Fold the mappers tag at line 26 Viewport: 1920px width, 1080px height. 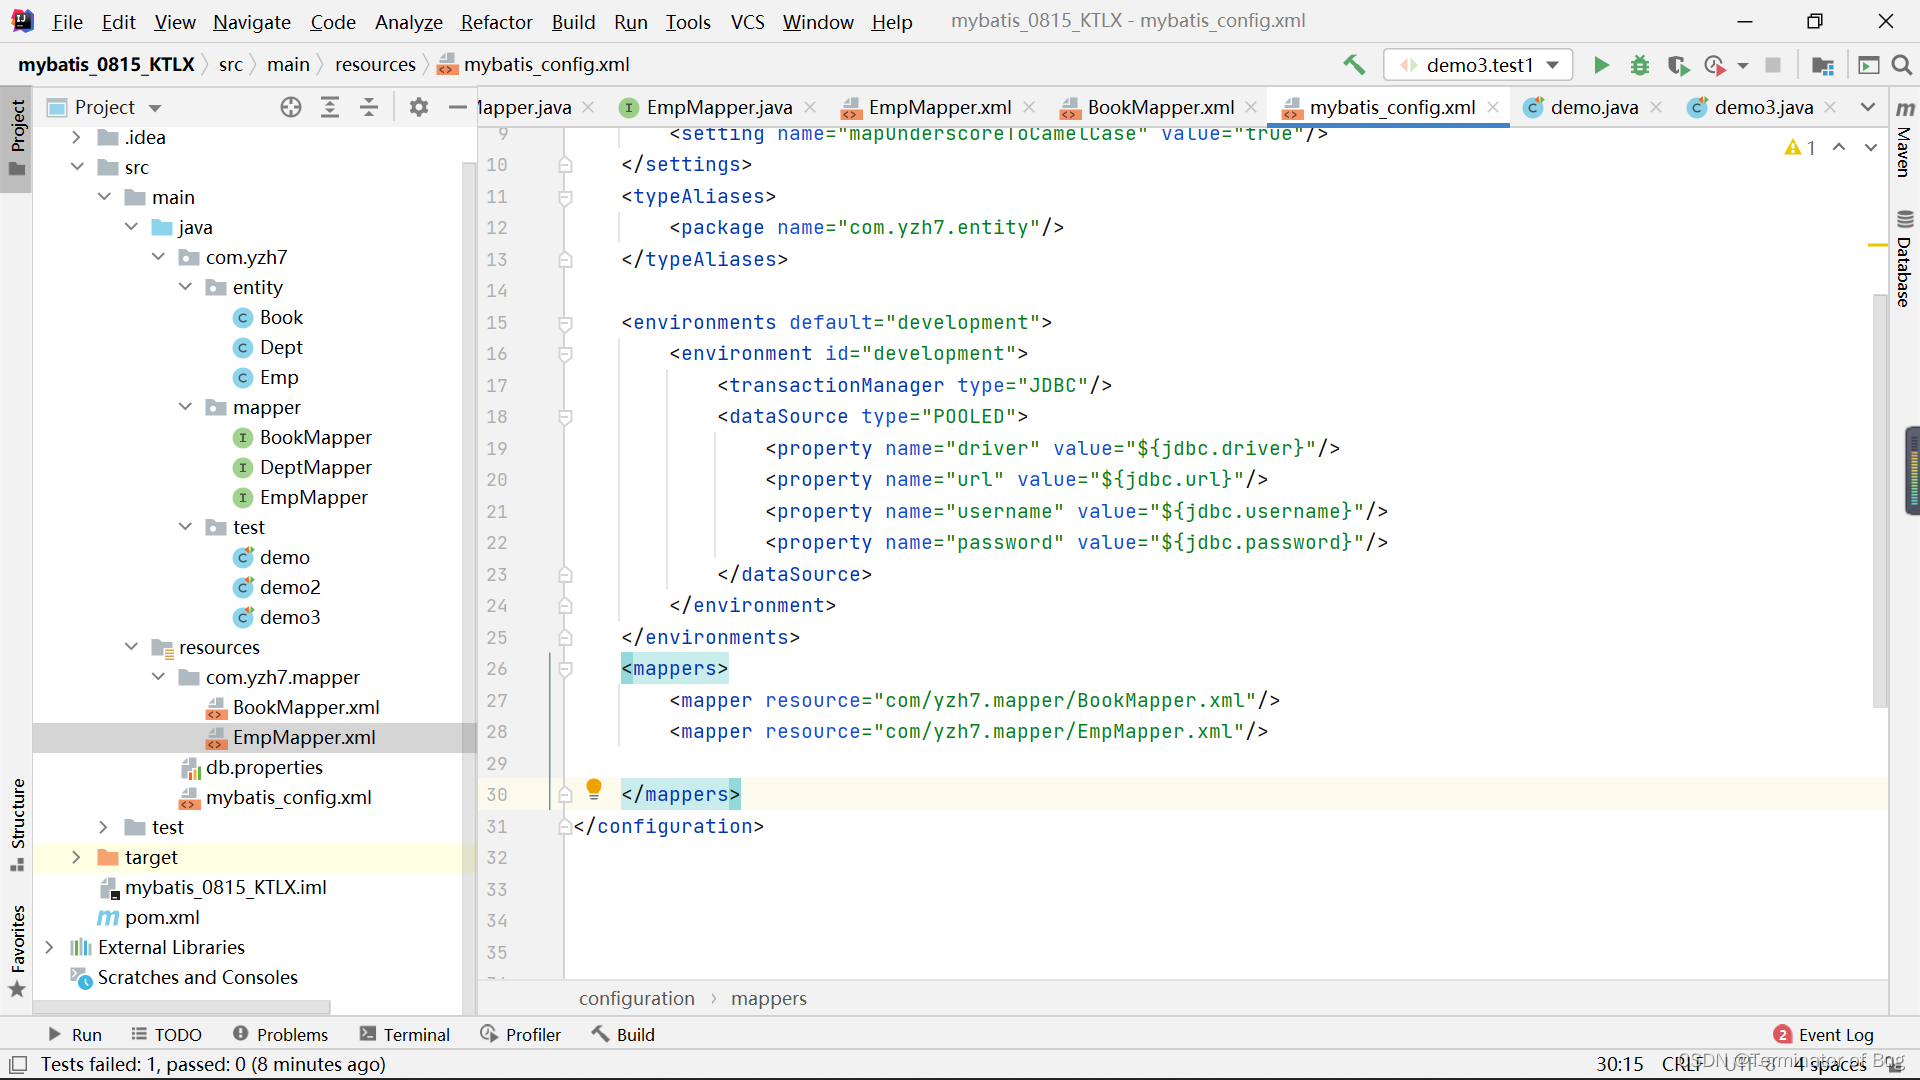coord(565,669)
